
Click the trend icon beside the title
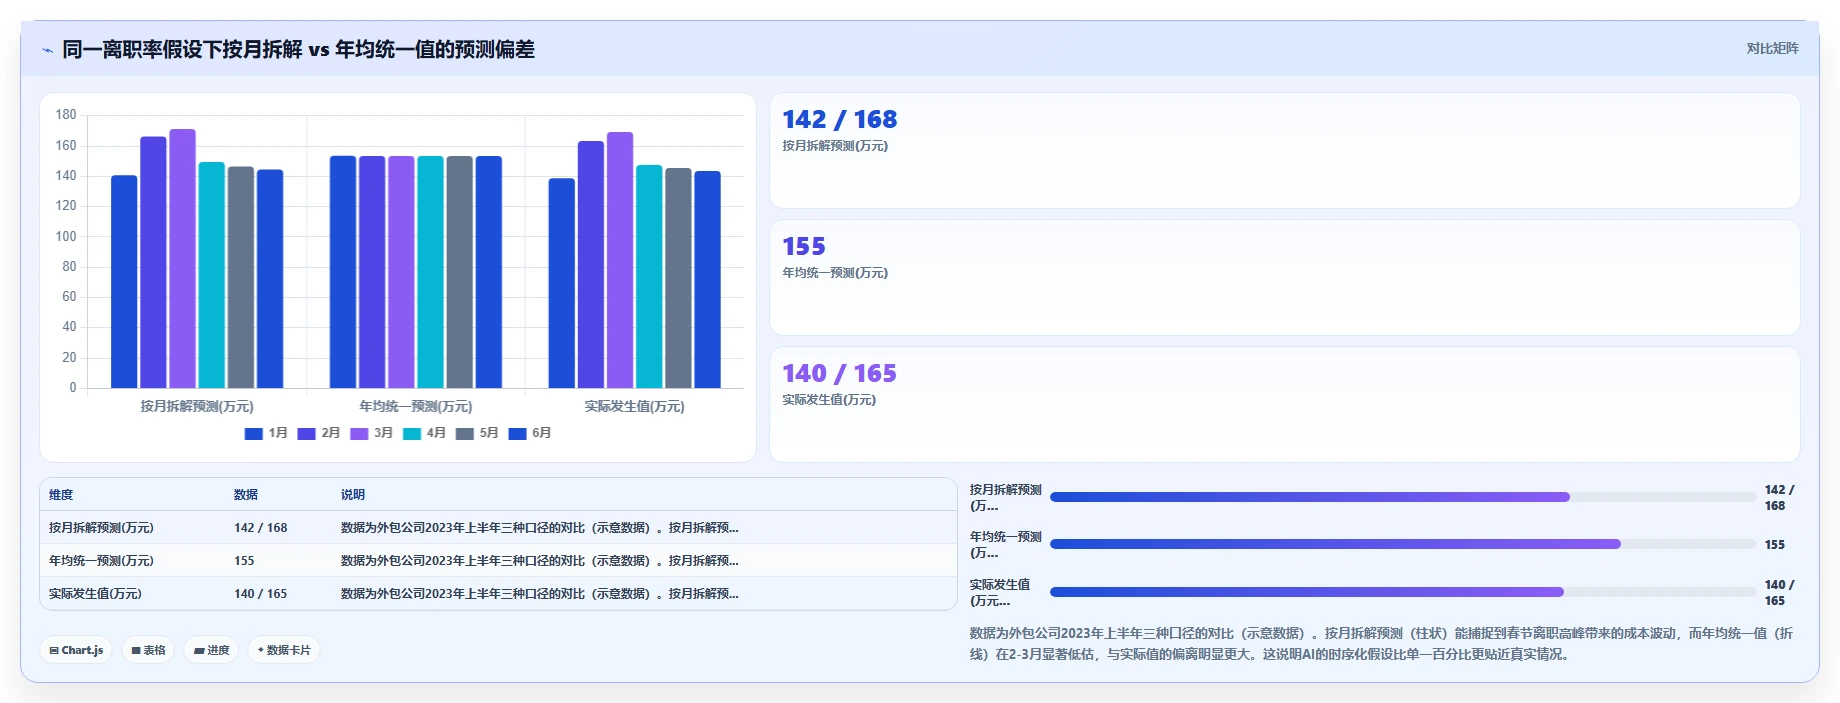[47, 50]
